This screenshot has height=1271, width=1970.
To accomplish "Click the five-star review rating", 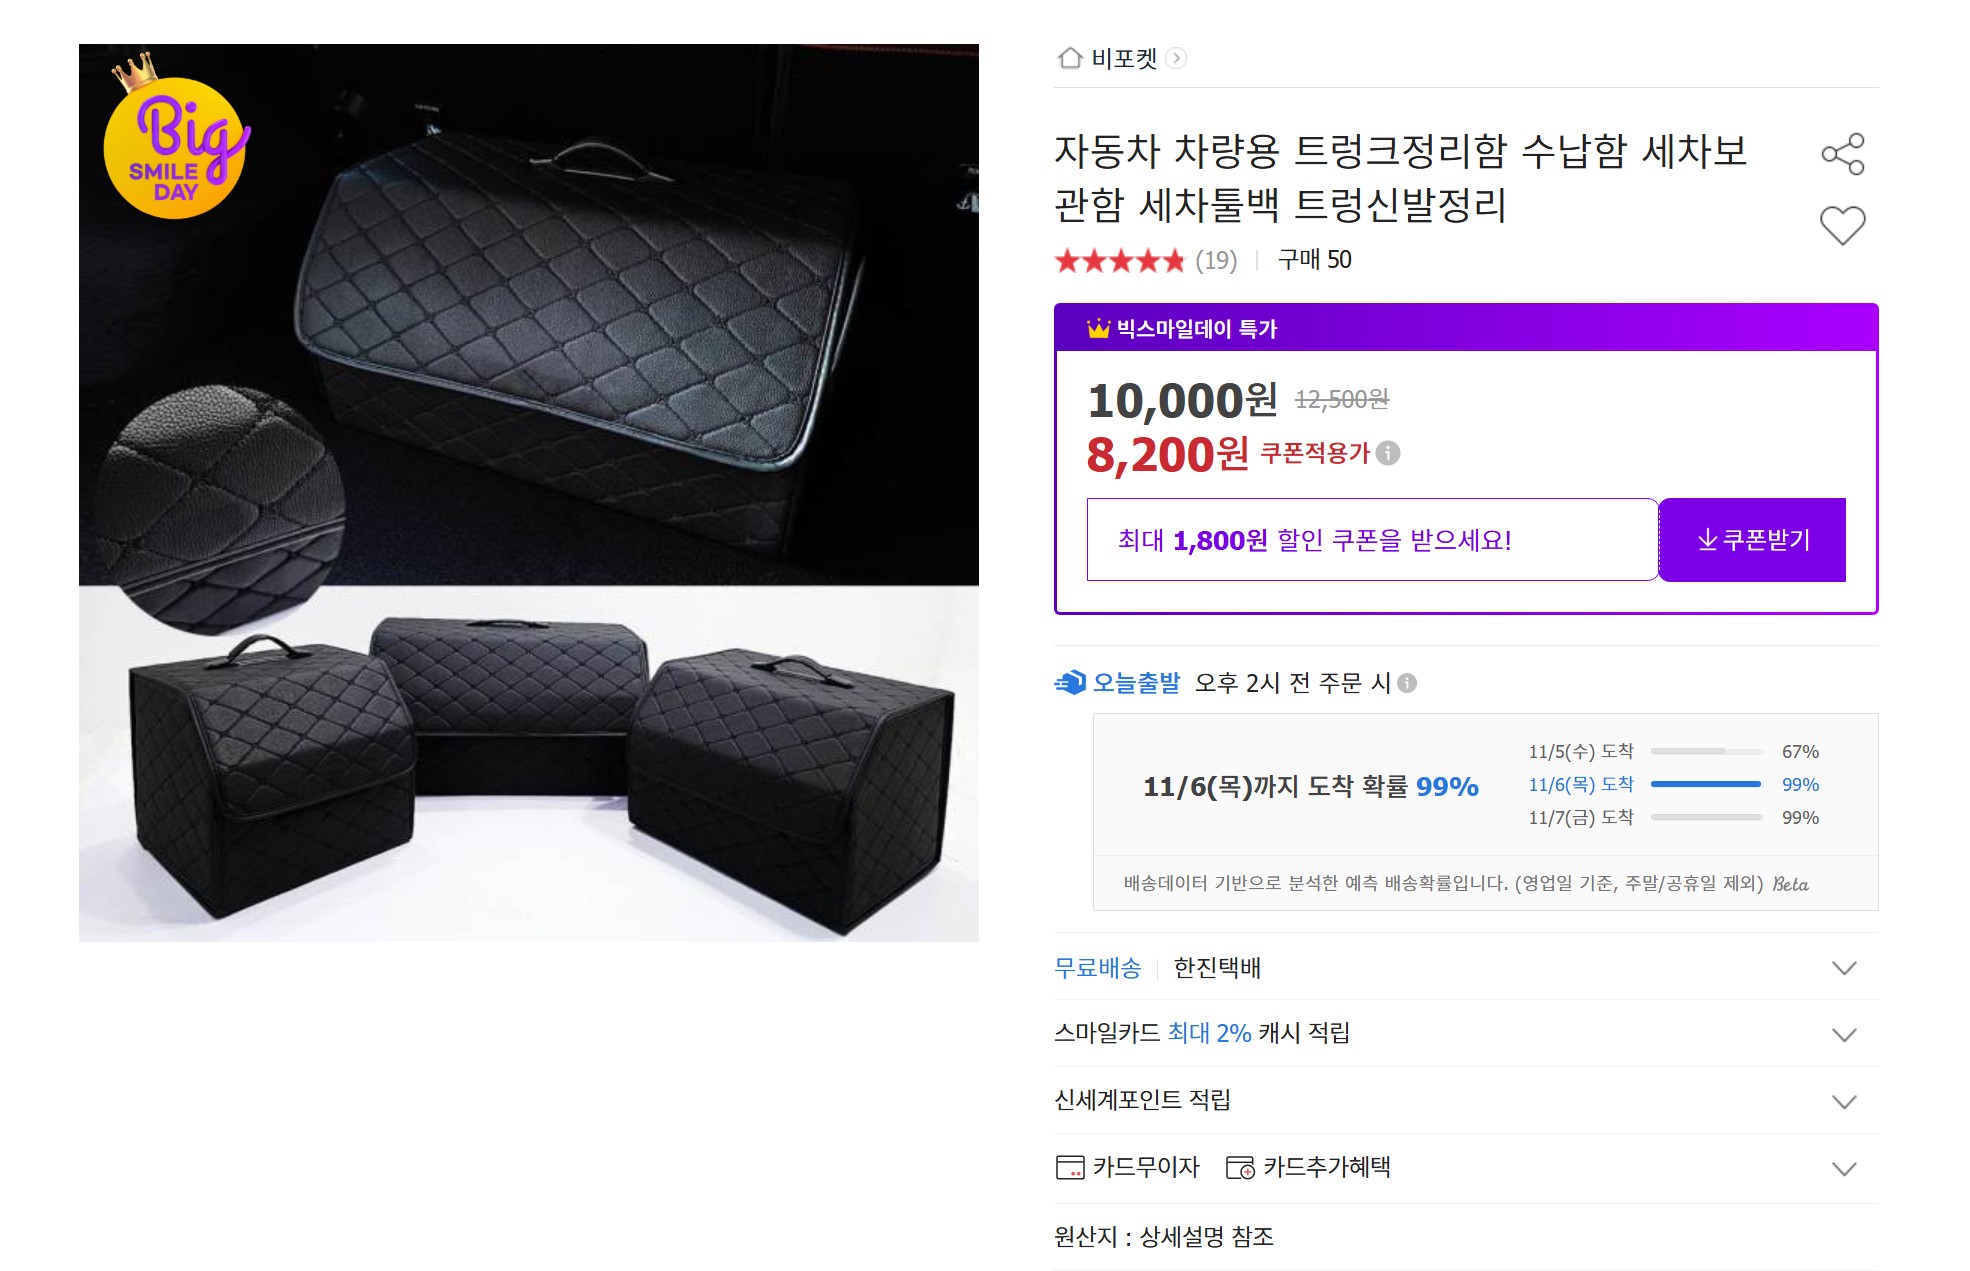I will coord(1119,261).
